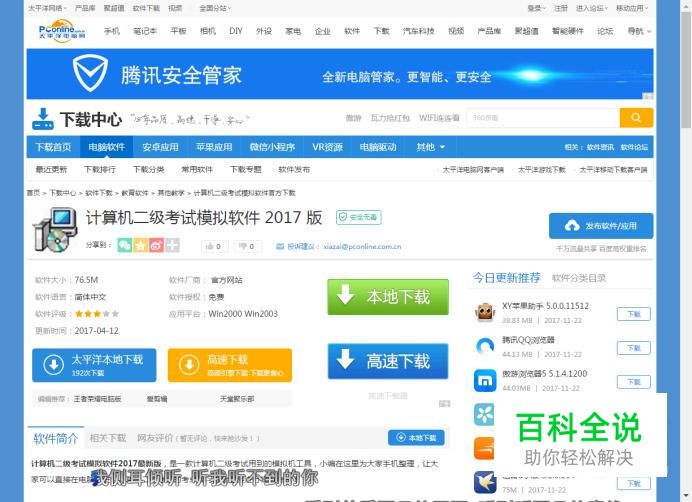Click 手机 in the top site menu
The image size is (692, 502).
pyautogui.click(x=112, y=31)
